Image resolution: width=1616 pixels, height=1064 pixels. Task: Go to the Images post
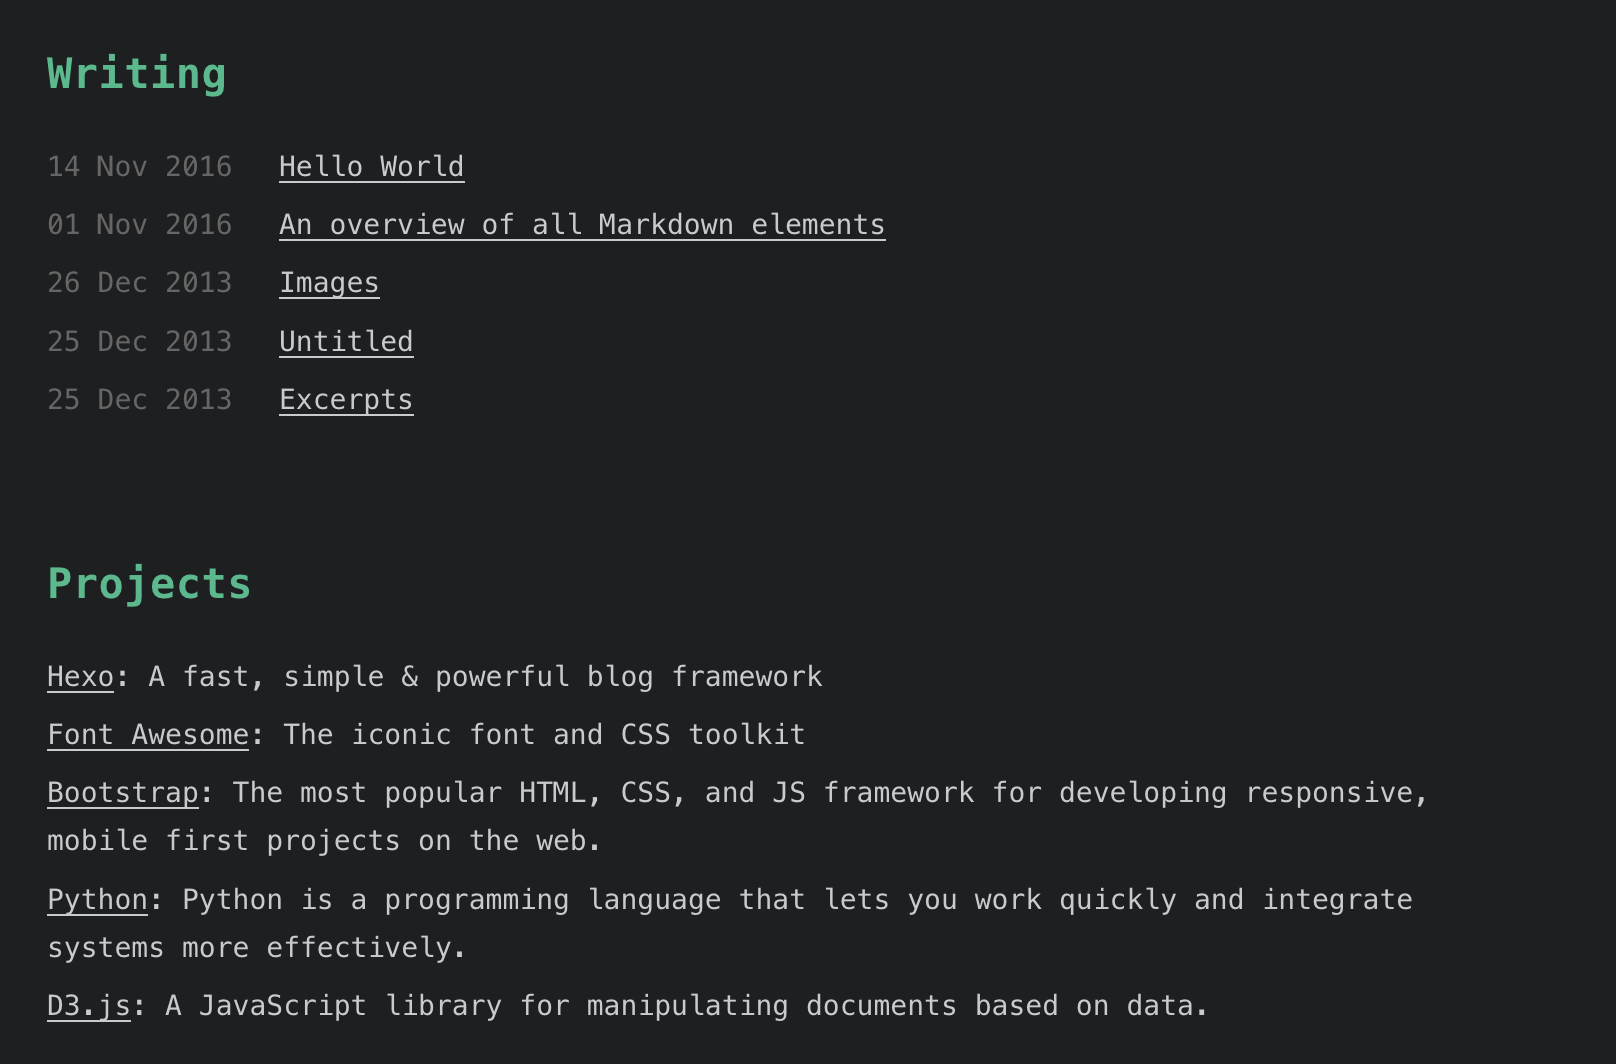(328, 283)
